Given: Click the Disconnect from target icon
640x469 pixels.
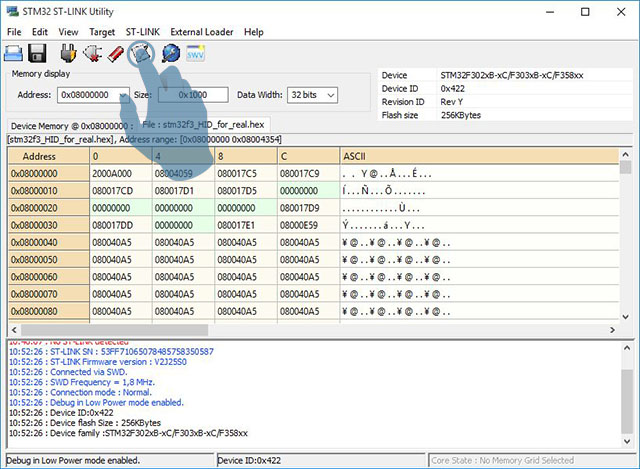Looking at the screenshot, I should tap(92, 53).
